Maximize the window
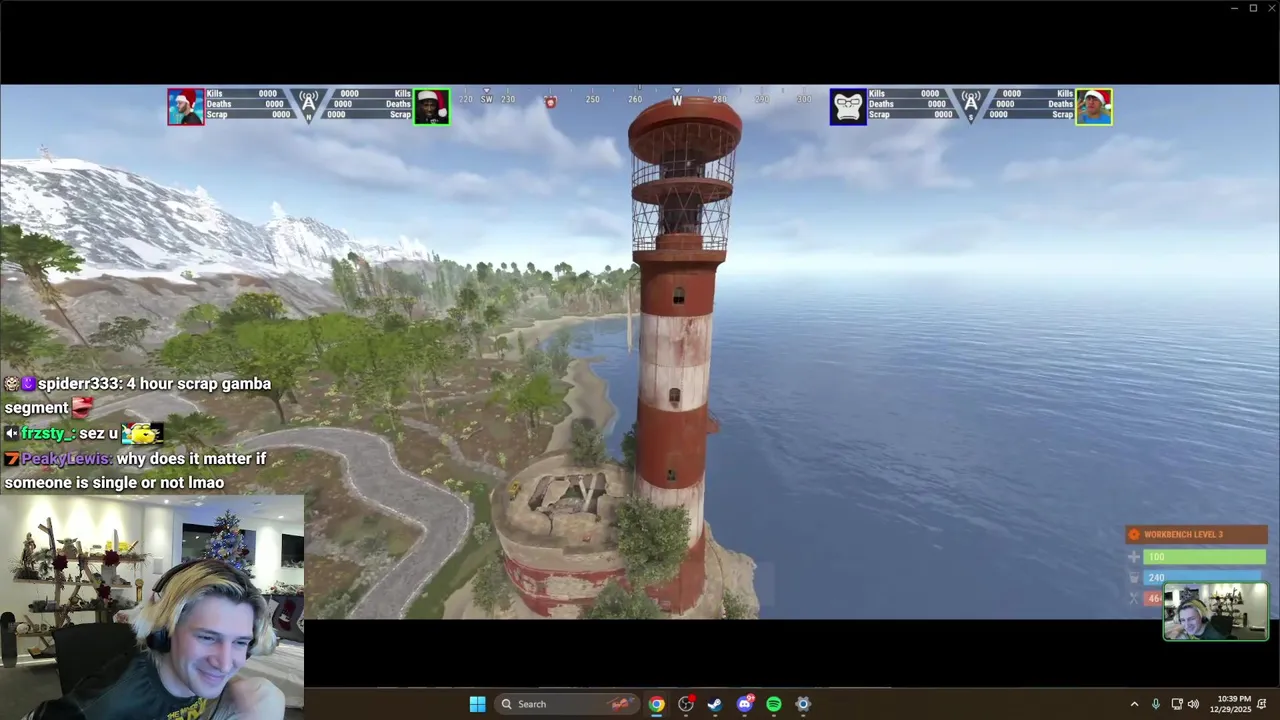Image resolution: width=1280 pixels, height=720 pixels. pyautogui.click(x=1253, y=8)
